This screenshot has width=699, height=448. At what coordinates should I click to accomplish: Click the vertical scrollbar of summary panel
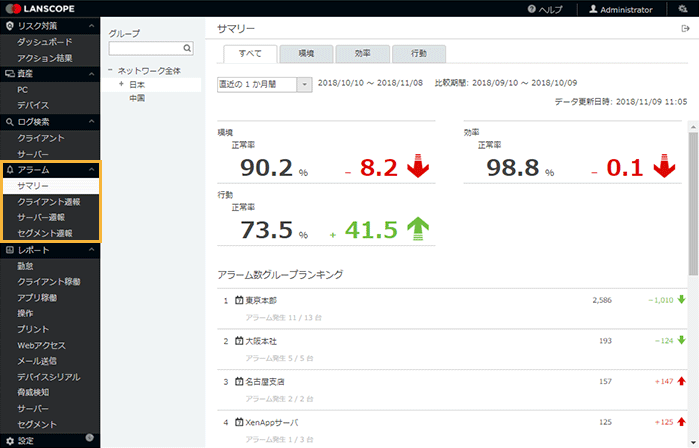click(693, 200)
